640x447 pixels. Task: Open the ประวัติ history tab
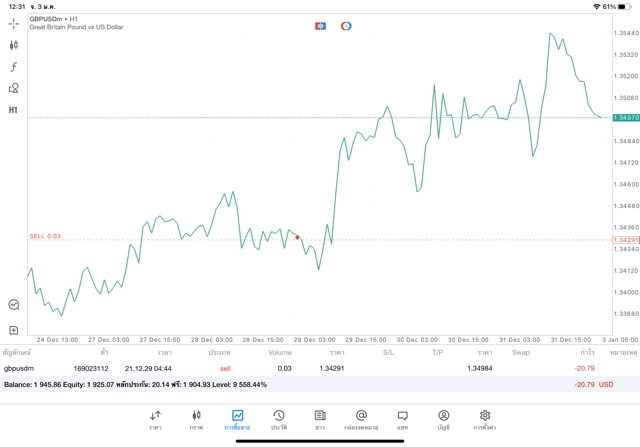(x=278, y=419)
